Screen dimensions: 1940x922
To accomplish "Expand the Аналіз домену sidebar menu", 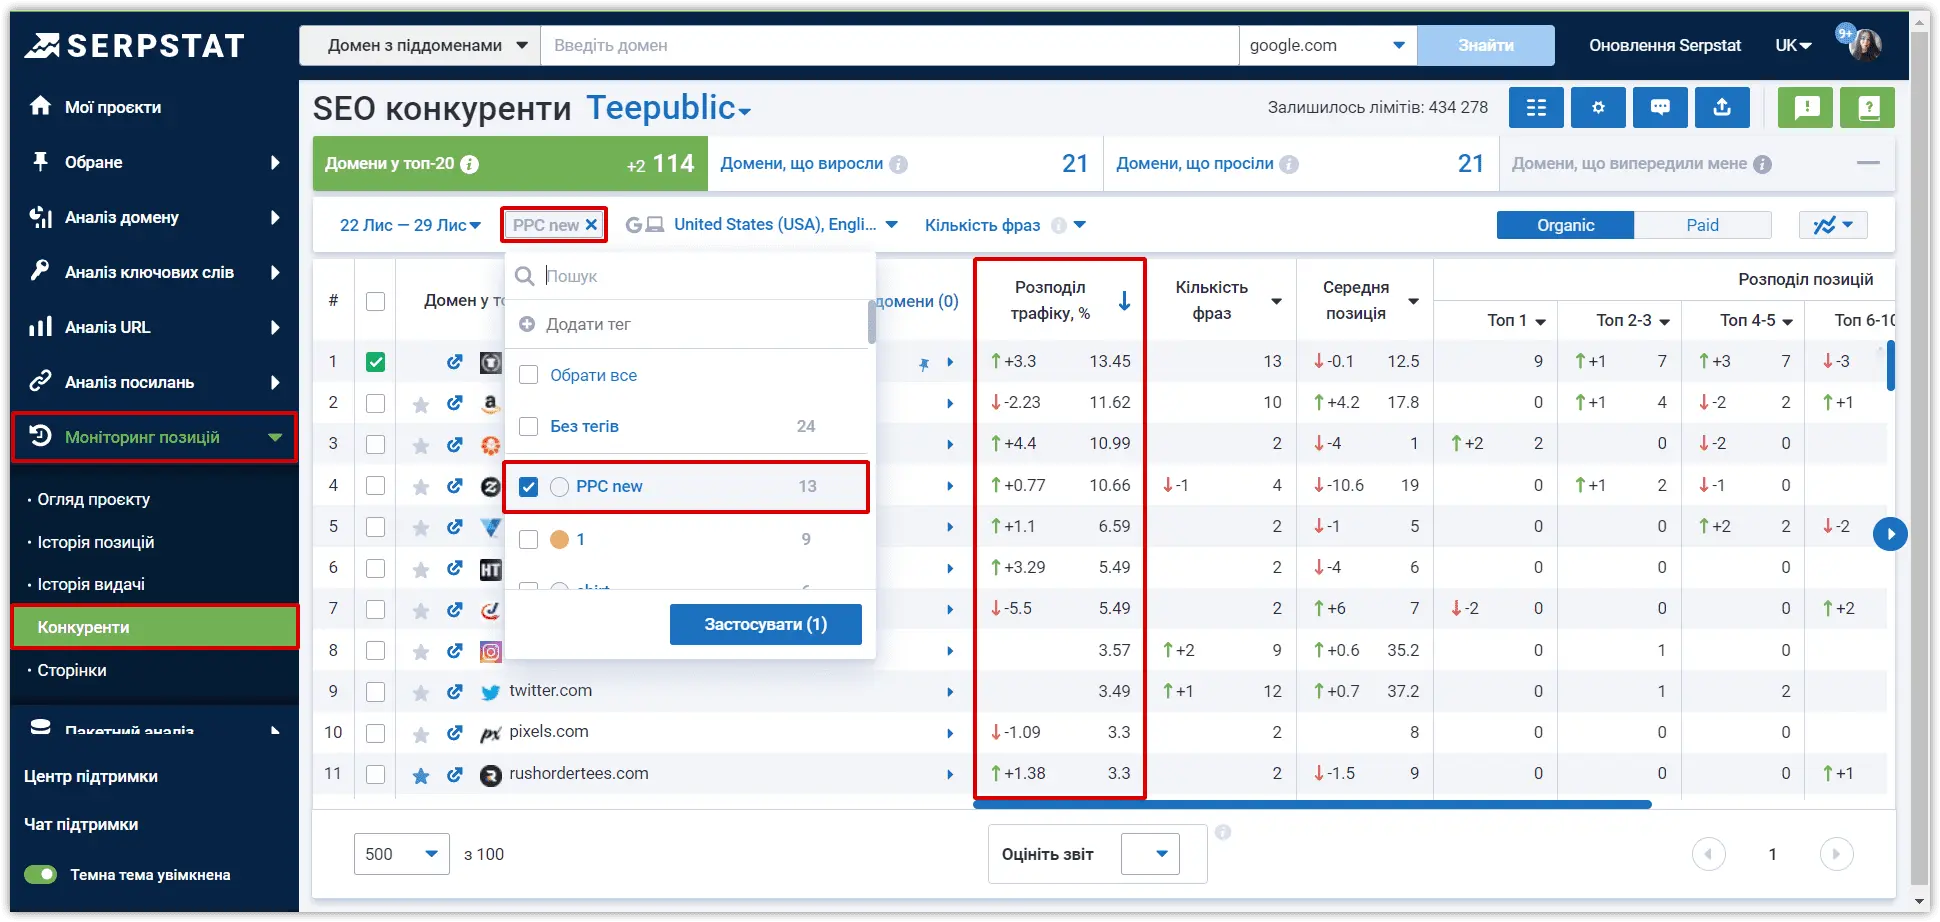I will [x=155, y=217].
